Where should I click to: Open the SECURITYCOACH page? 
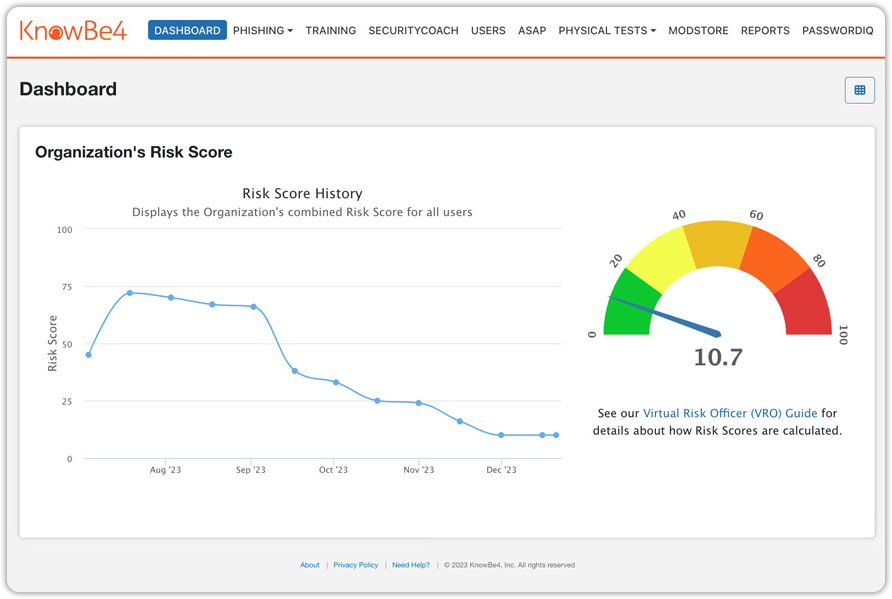pos(413,31)
